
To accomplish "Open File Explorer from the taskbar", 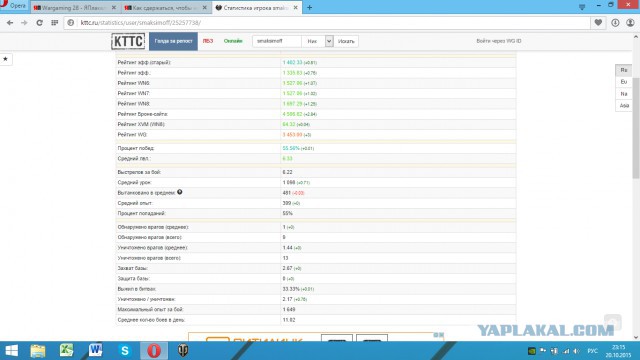I will tap(38, 351).
